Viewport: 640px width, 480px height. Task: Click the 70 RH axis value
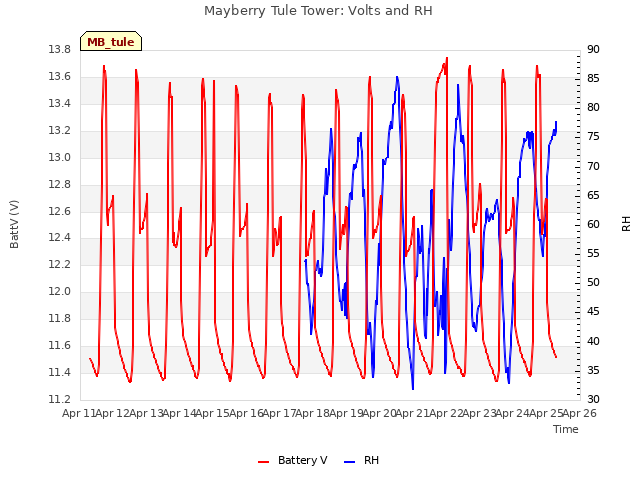pos(593,167)
